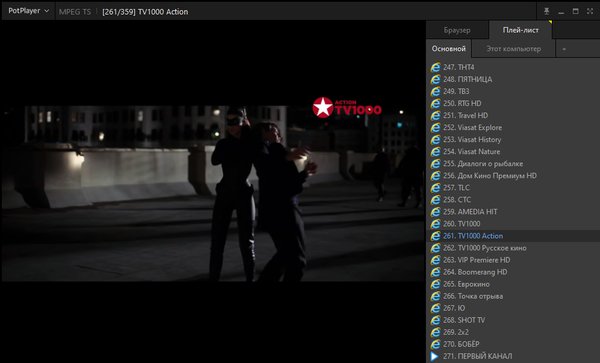Click the icon next to 268. SHOT TV
The height and width of the screenshot is (363, 600).
tap(435, 320)
